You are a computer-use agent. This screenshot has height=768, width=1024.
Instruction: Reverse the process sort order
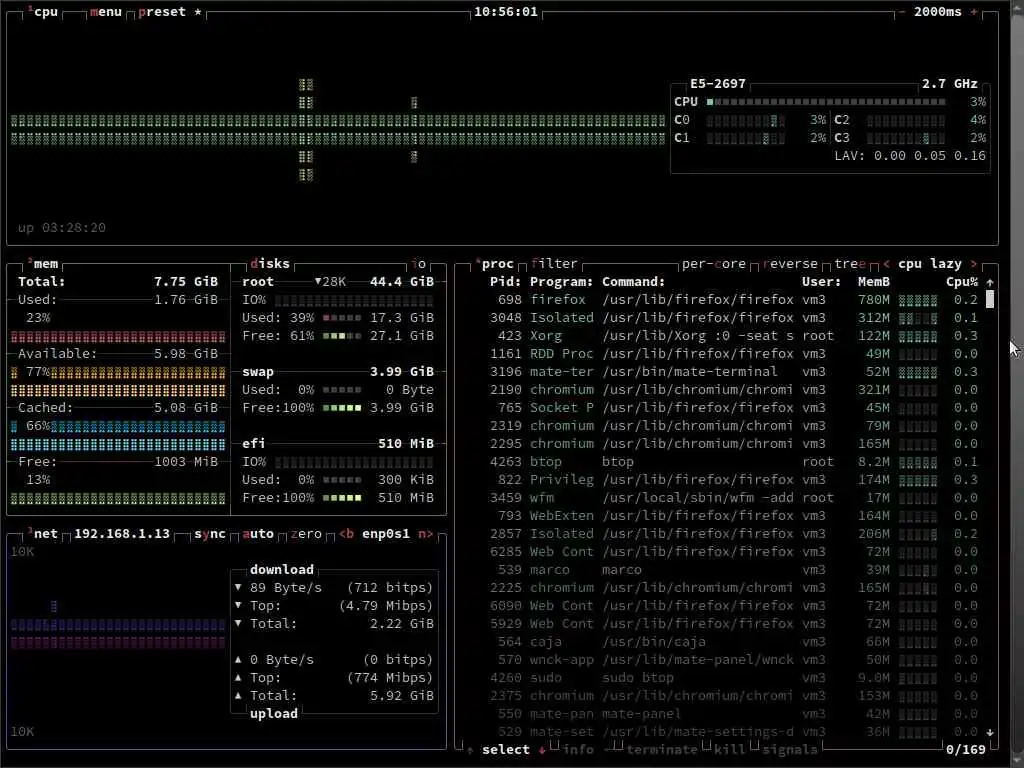(x=790, y=264)
